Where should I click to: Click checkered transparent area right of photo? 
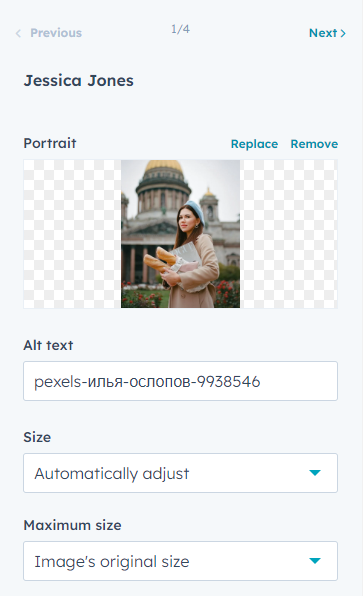(289, 234)
